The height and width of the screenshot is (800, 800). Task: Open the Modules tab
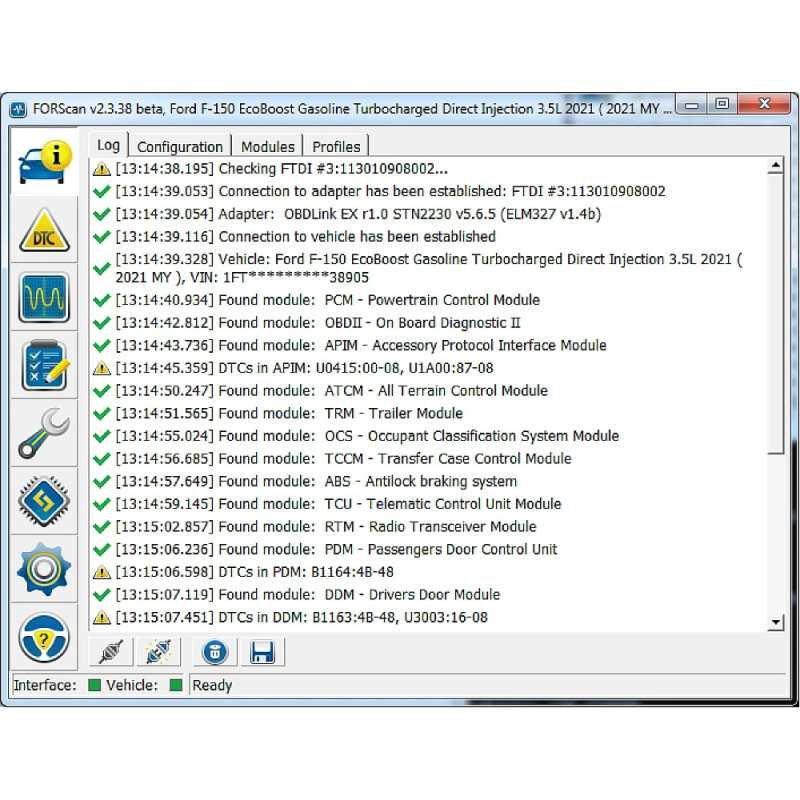267,145
